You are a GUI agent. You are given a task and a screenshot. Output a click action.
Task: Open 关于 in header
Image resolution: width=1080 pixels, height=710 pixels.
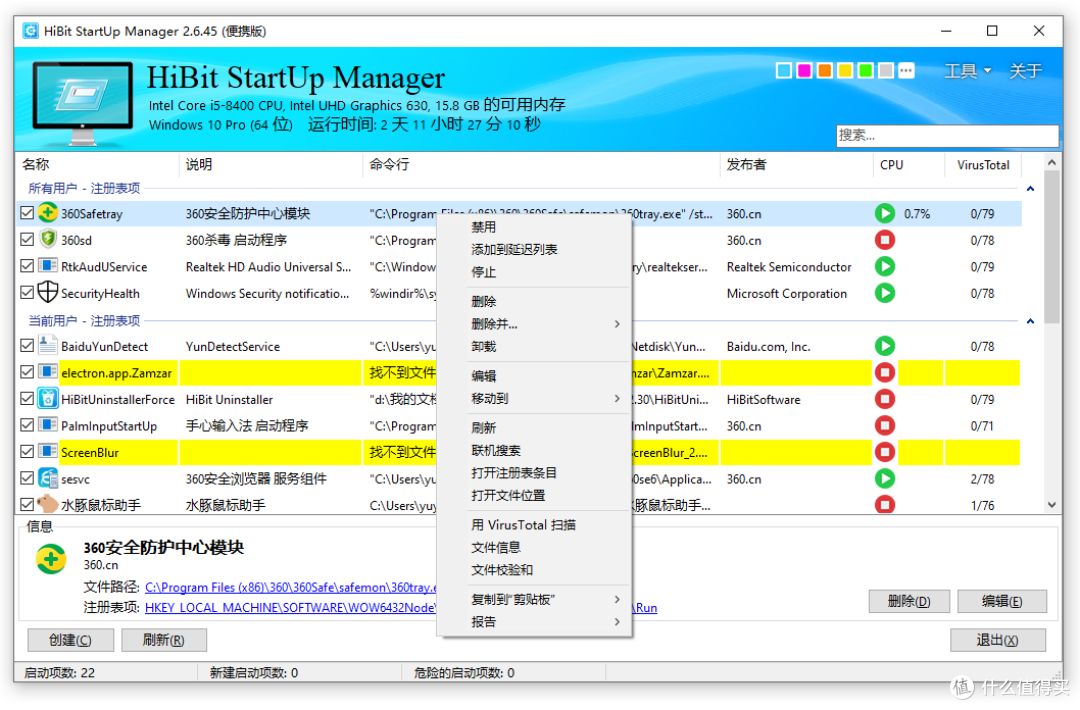1026,71
